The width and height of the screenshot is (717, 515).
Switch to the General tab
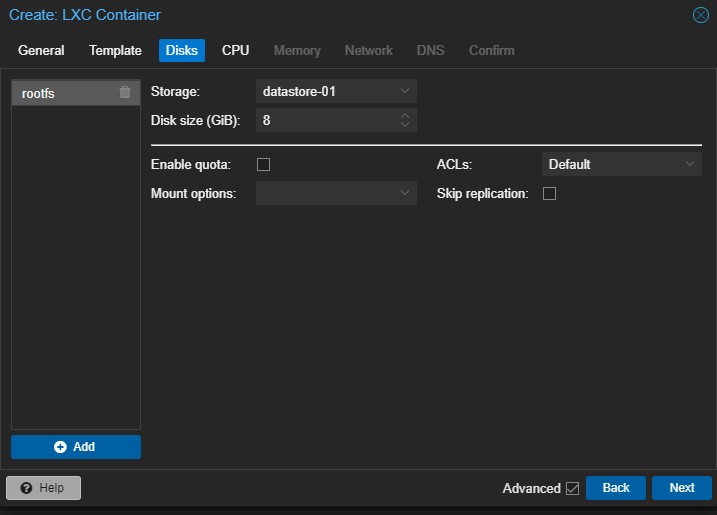click(x=41, y=50)
